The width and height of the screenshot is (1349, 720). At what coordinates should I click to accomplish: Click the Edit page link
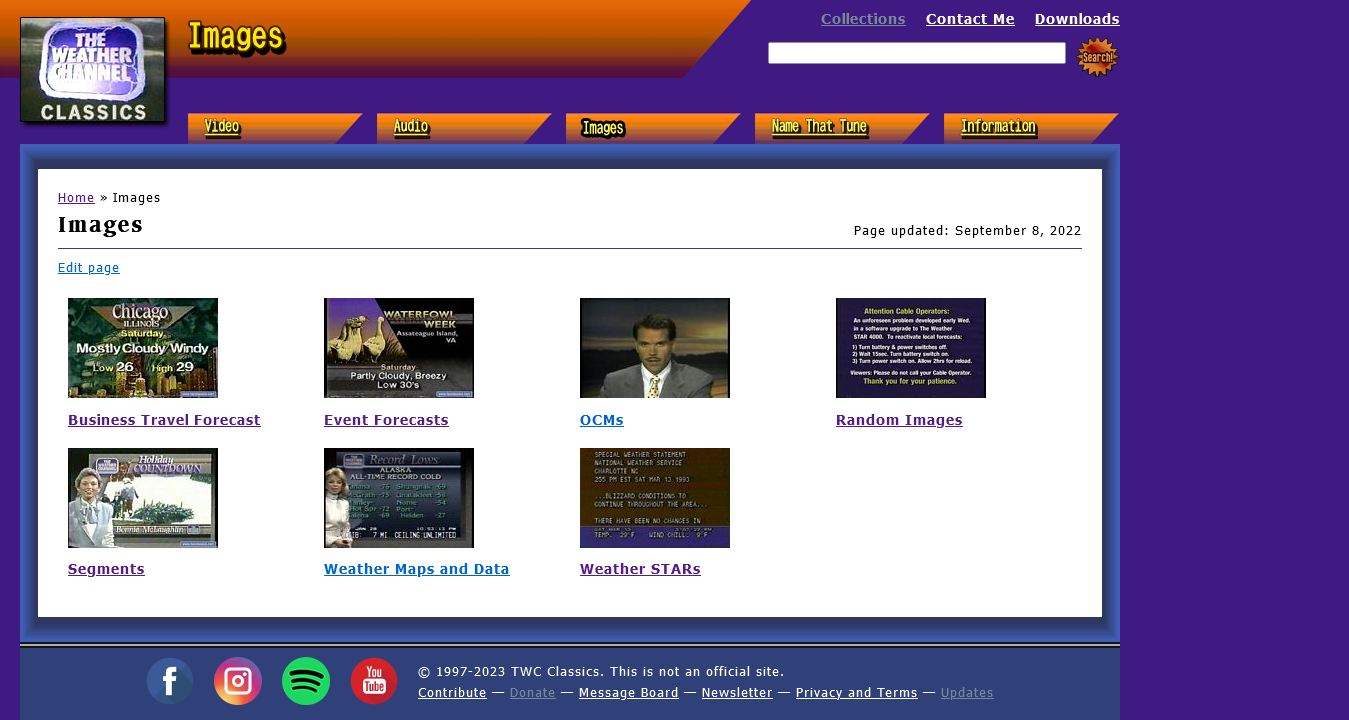[89, 268]
